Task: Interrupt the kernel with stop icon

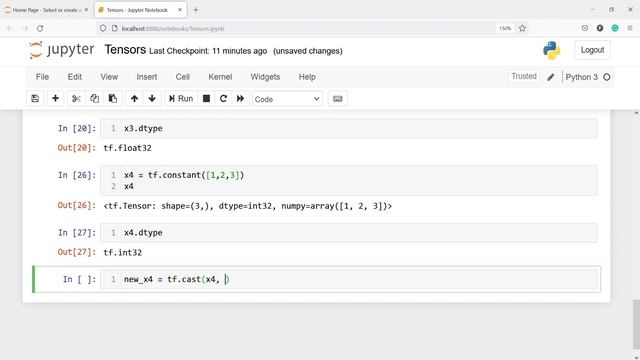Action: click(207, 99)
